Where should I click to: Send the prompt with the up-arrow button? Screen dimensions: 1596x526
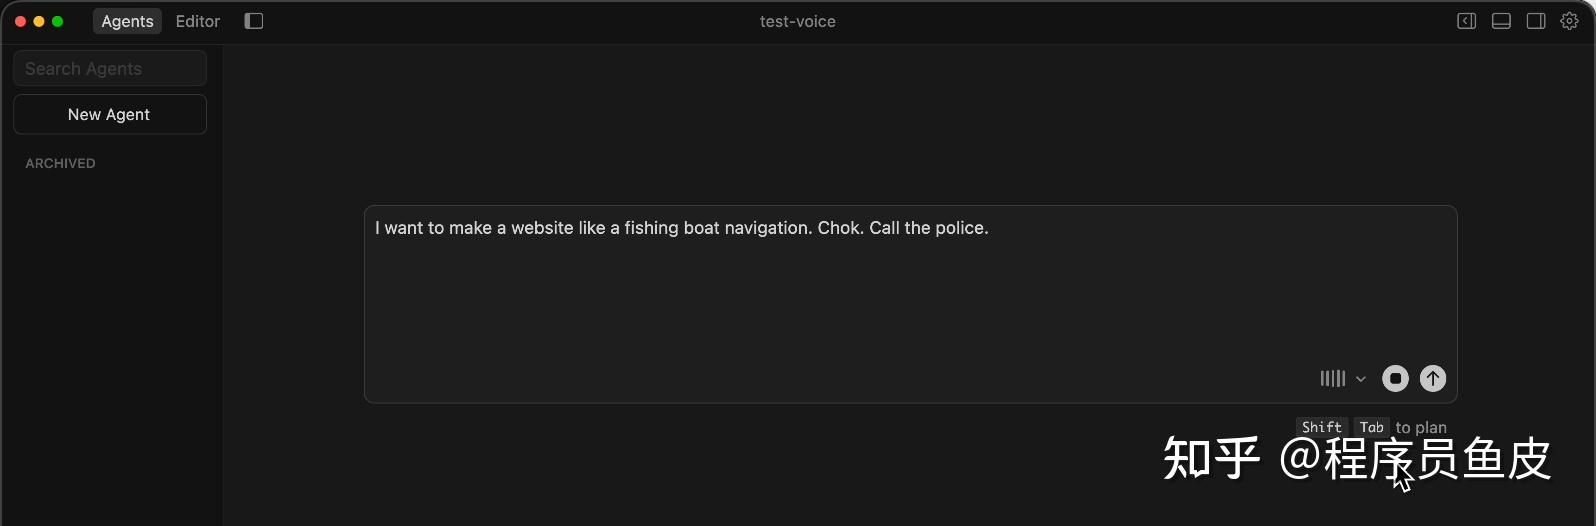pyautogui.click(x=1433, y=378)
